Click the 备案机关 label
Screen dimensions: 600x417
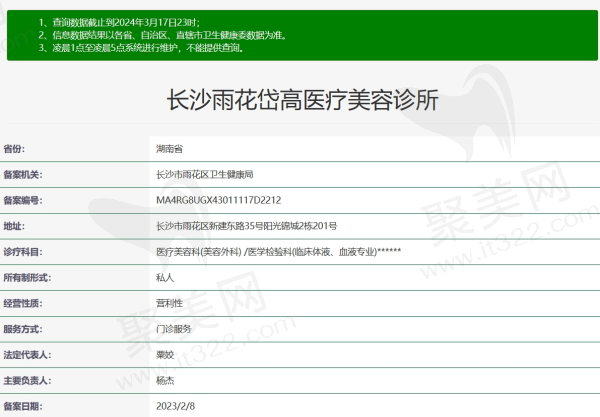pyautogui.click(x=23, y=175)
